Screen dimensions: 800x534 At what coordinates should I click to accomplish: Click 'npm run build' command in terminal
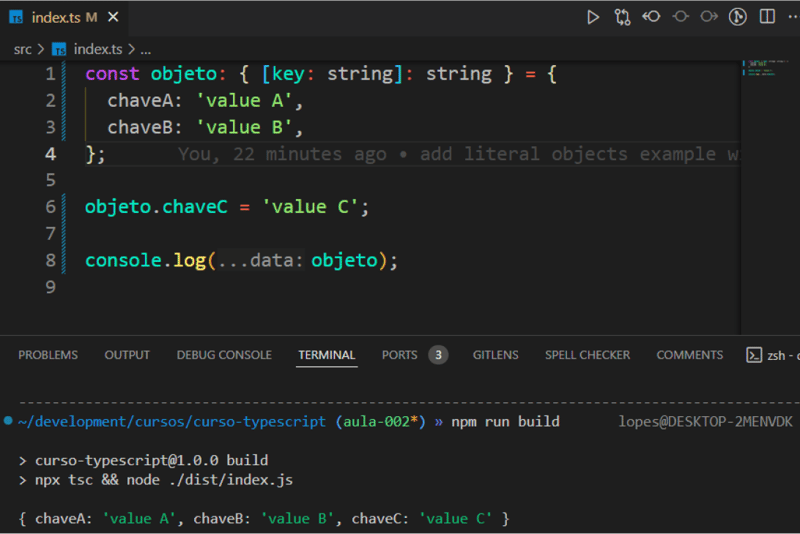[505, 422]
